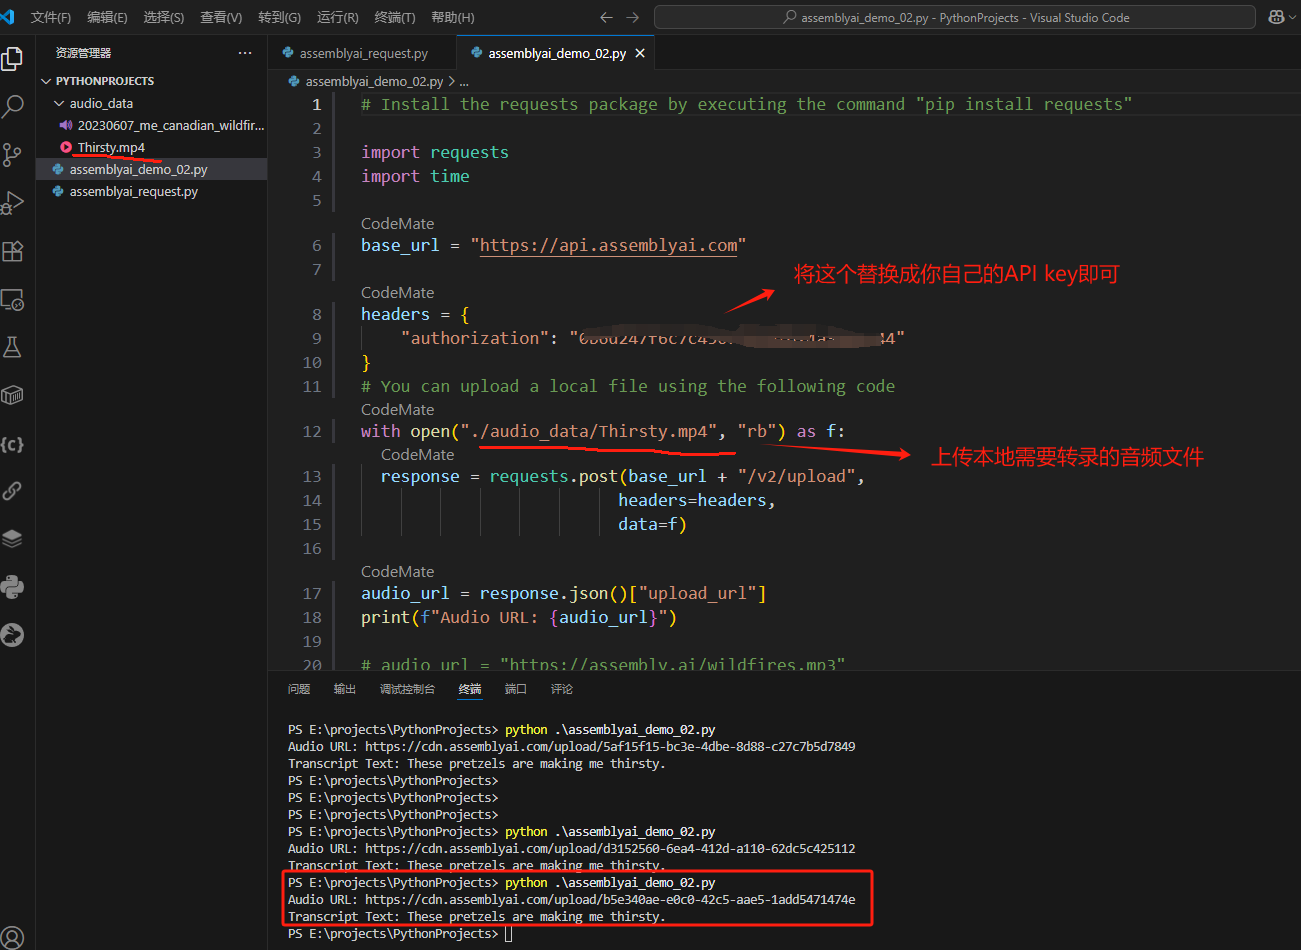The height and width of the screenshot is (950, 1301).
Task: Click the speaker icon beside the 20230607 audio file
Action: coord(66,125)
